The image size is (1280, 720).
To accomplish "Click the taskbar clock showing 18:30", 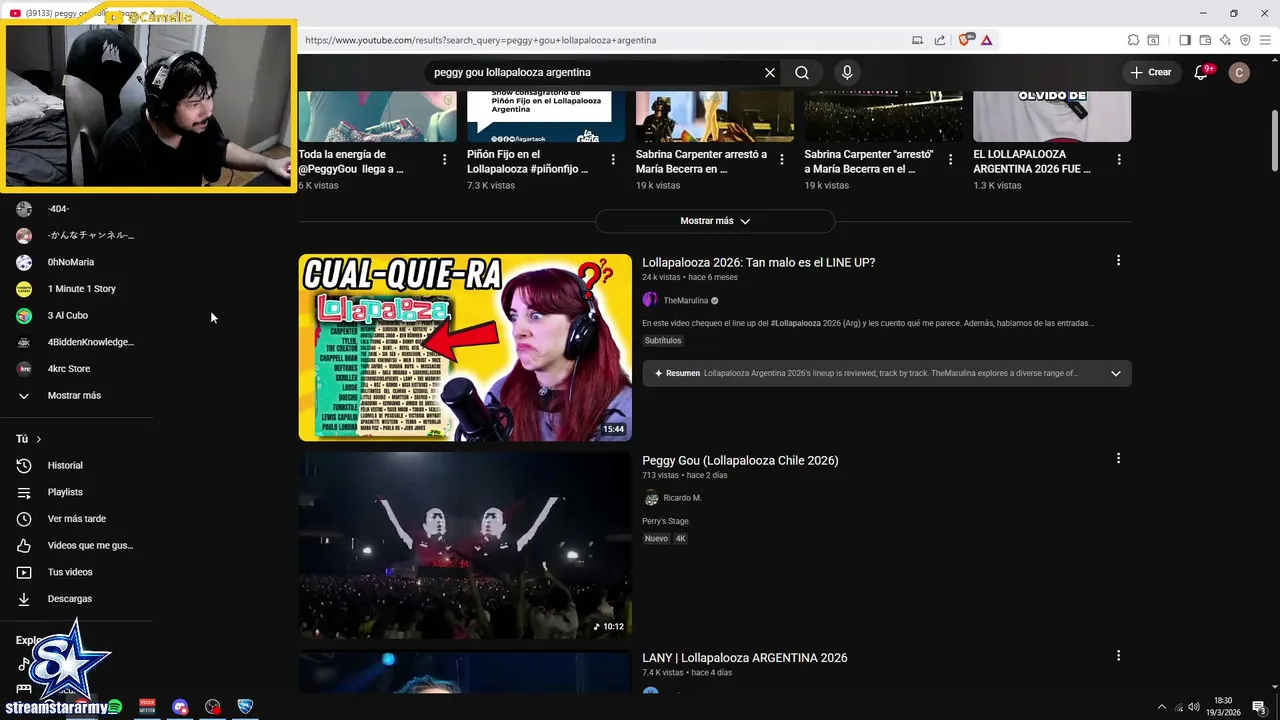I will pyautogui.click(x=1223, y=707).
